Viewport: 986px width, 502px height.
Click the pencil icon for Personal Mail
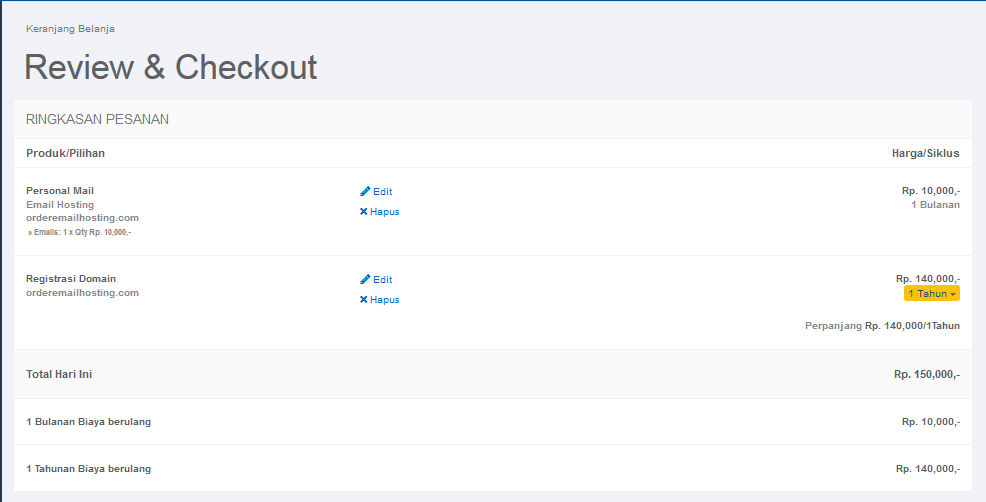365,191
